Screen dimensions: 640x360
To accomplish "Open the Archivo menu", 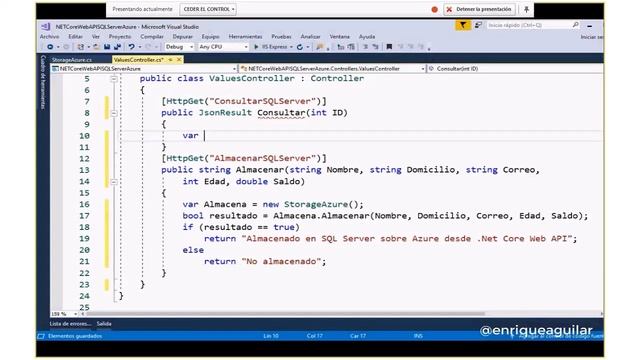I will tap(49, 37).
